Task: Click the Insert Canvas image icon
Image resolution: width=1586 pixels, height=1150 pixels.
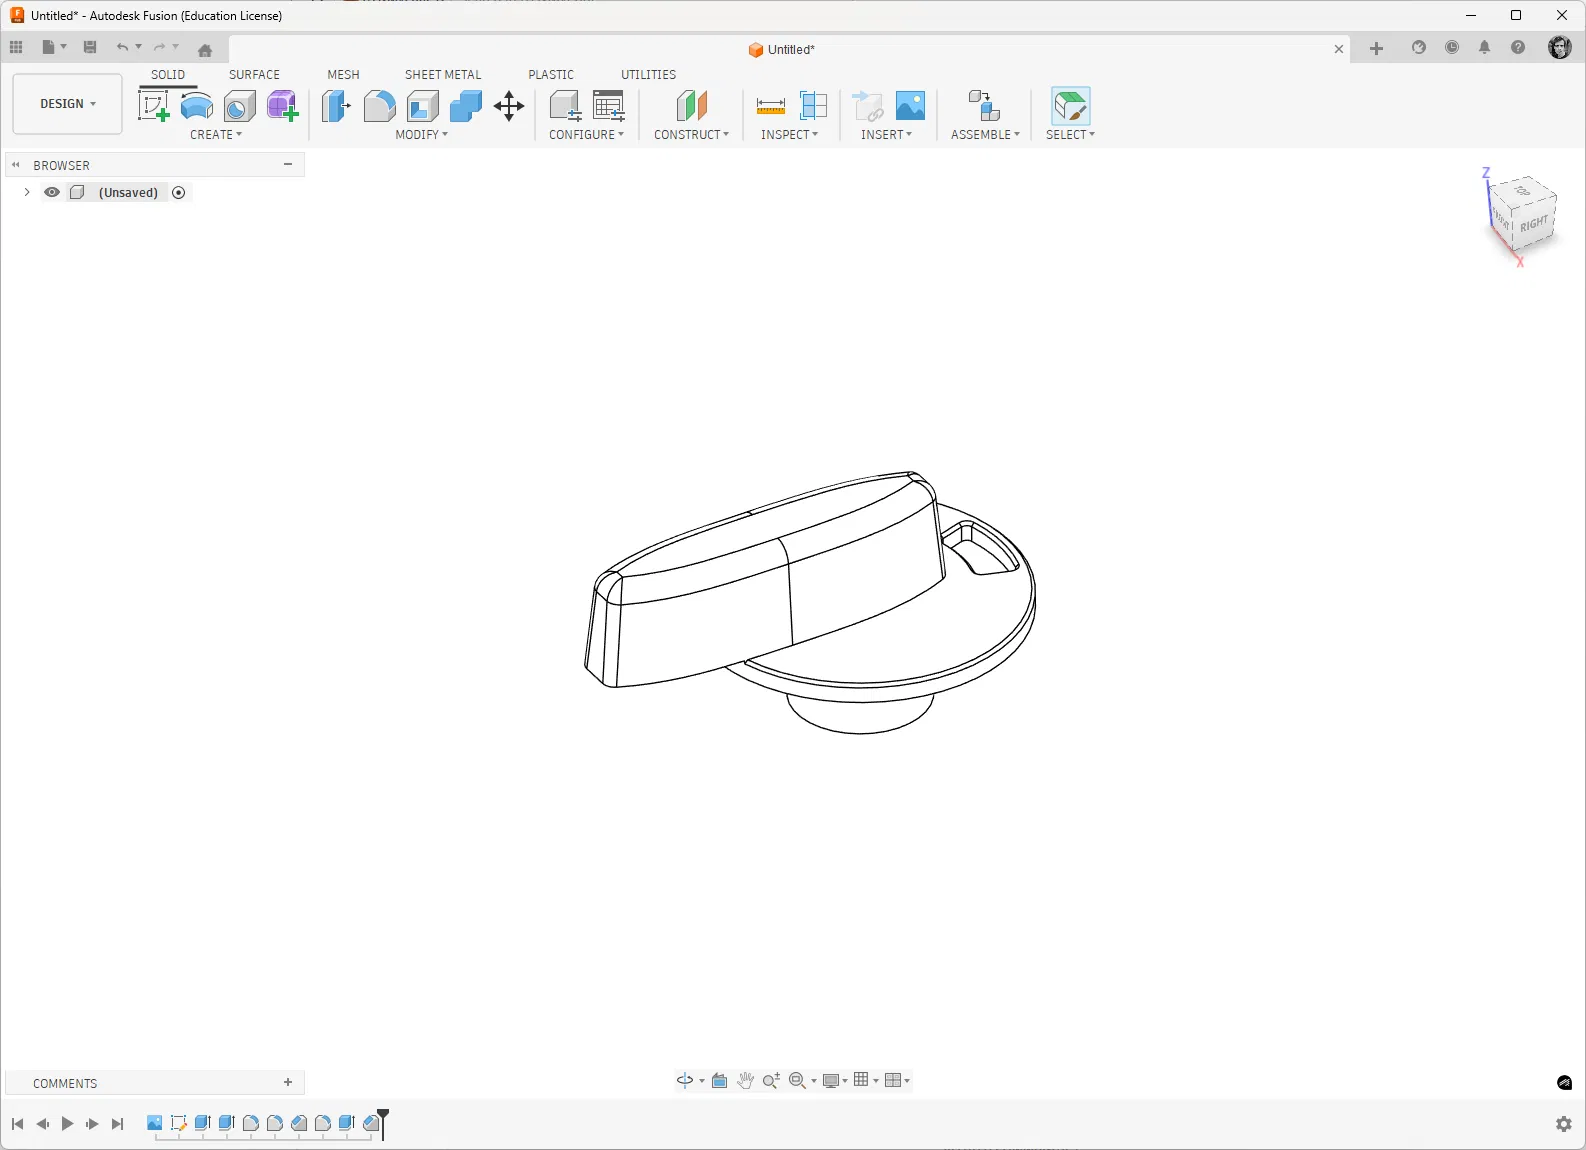Action: [x=910, y=105]
